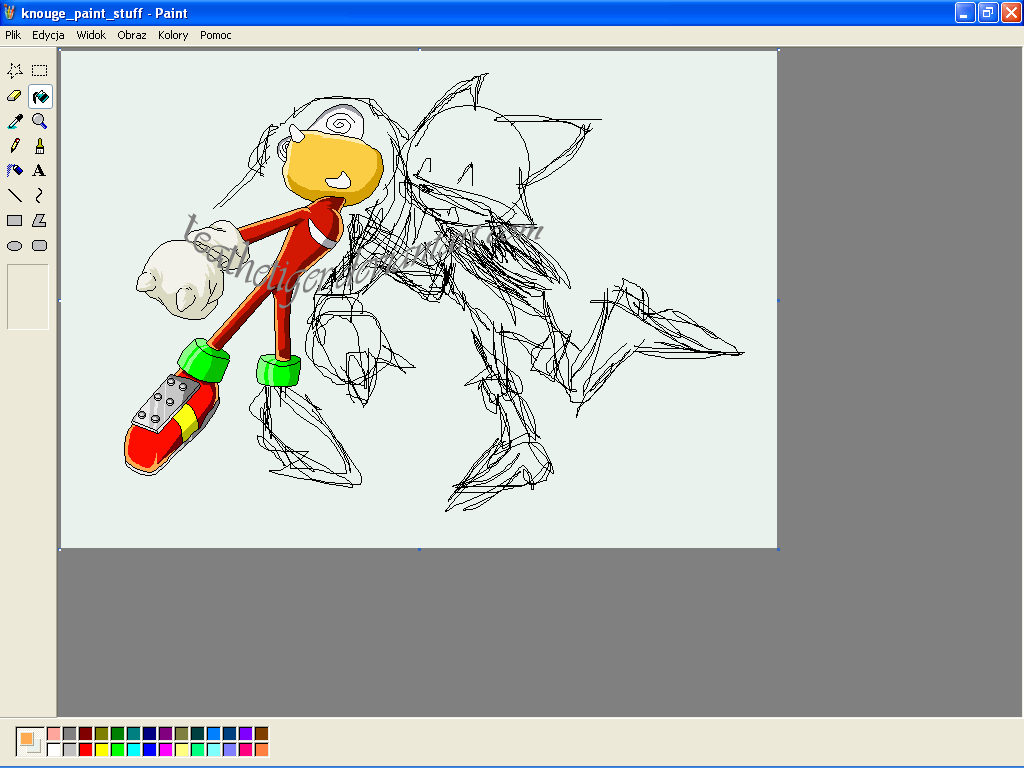This screenshot has width=1024, height=768.
Task: Pick the magenta color swatch
Action: coord(166,750)
